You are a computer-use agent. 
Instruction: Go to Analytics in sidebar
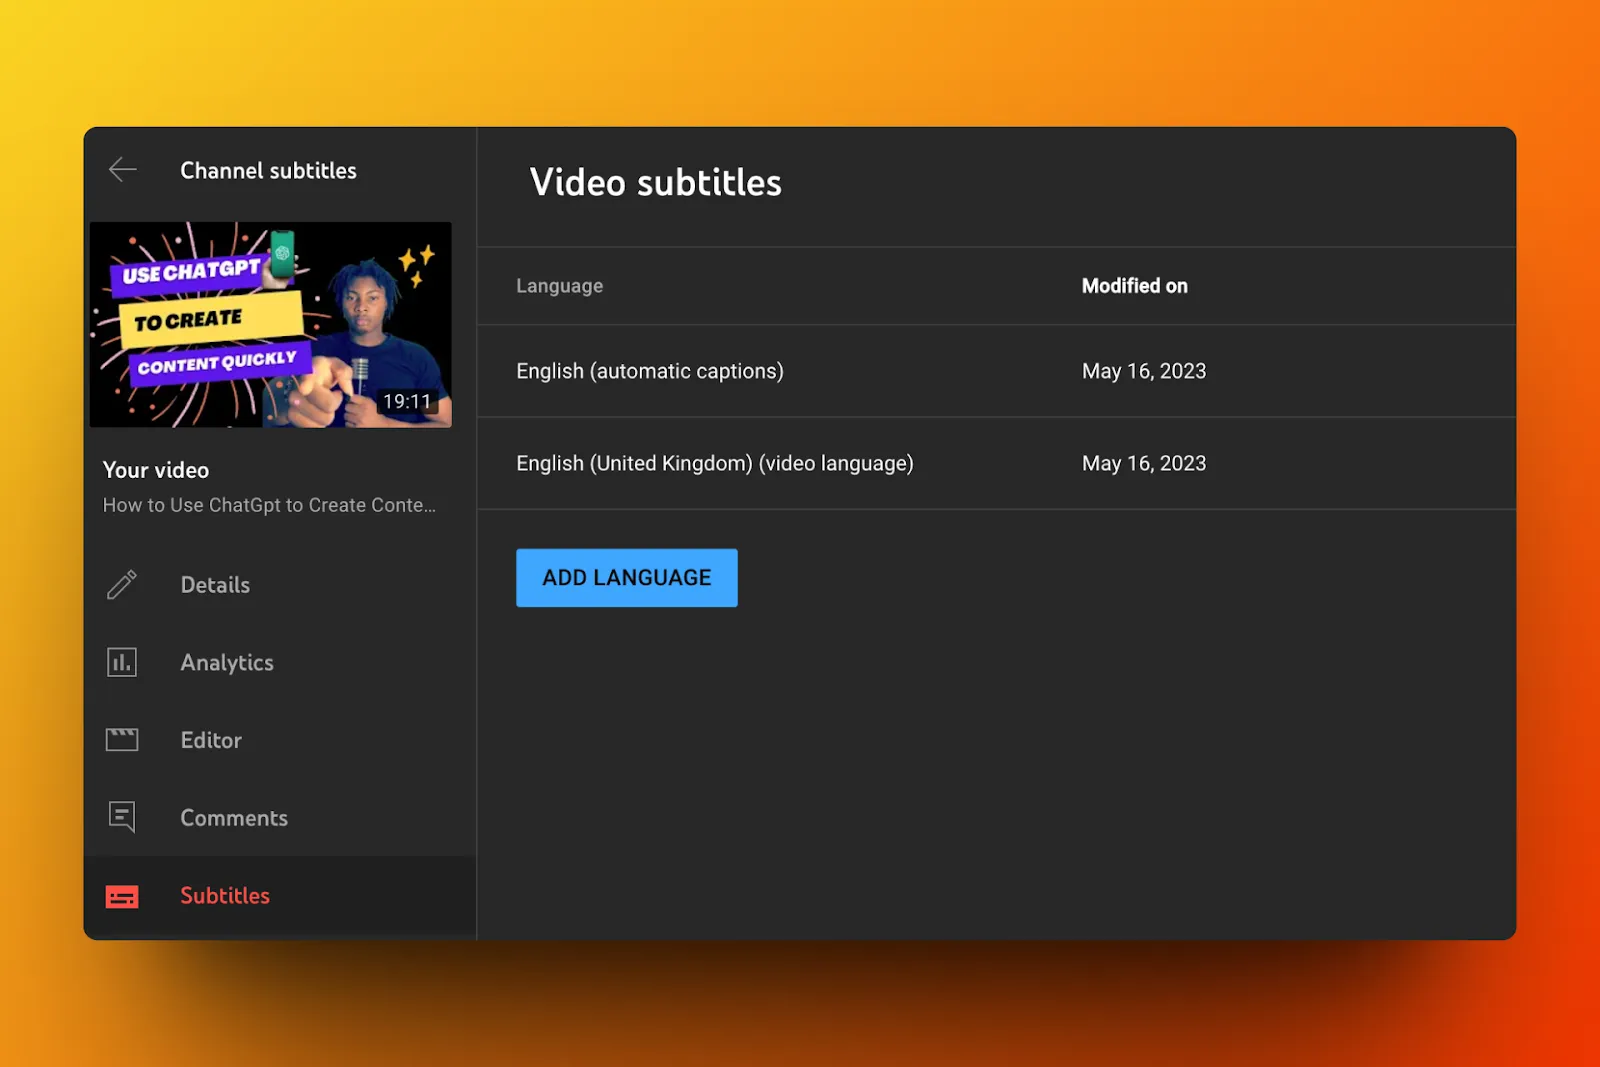[227, 663]
